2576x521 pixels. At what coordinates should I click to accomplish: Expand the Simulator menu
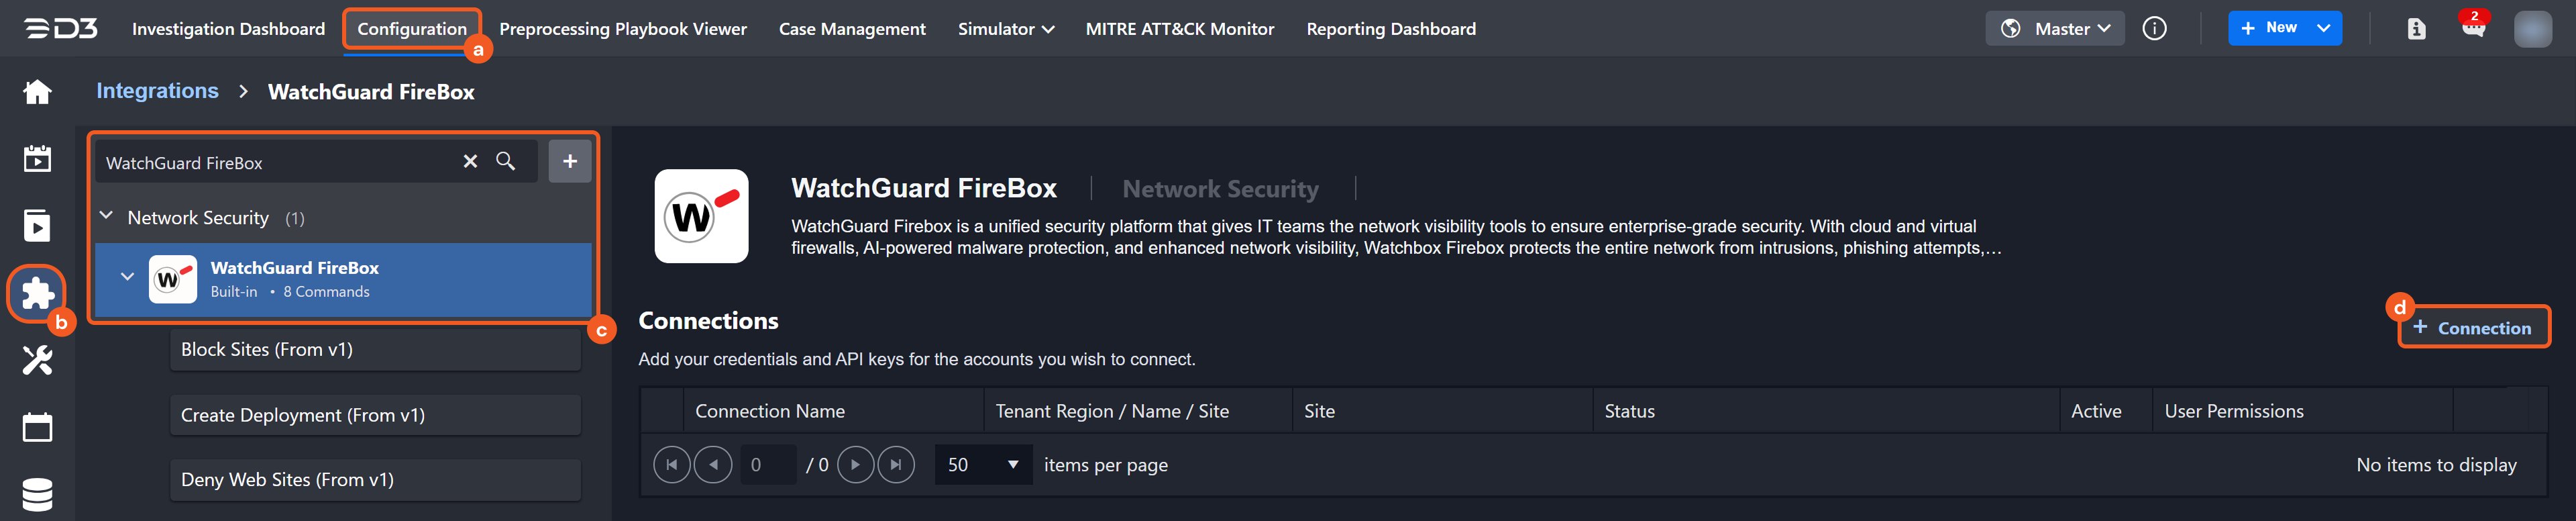click(x=1005, y=29)
